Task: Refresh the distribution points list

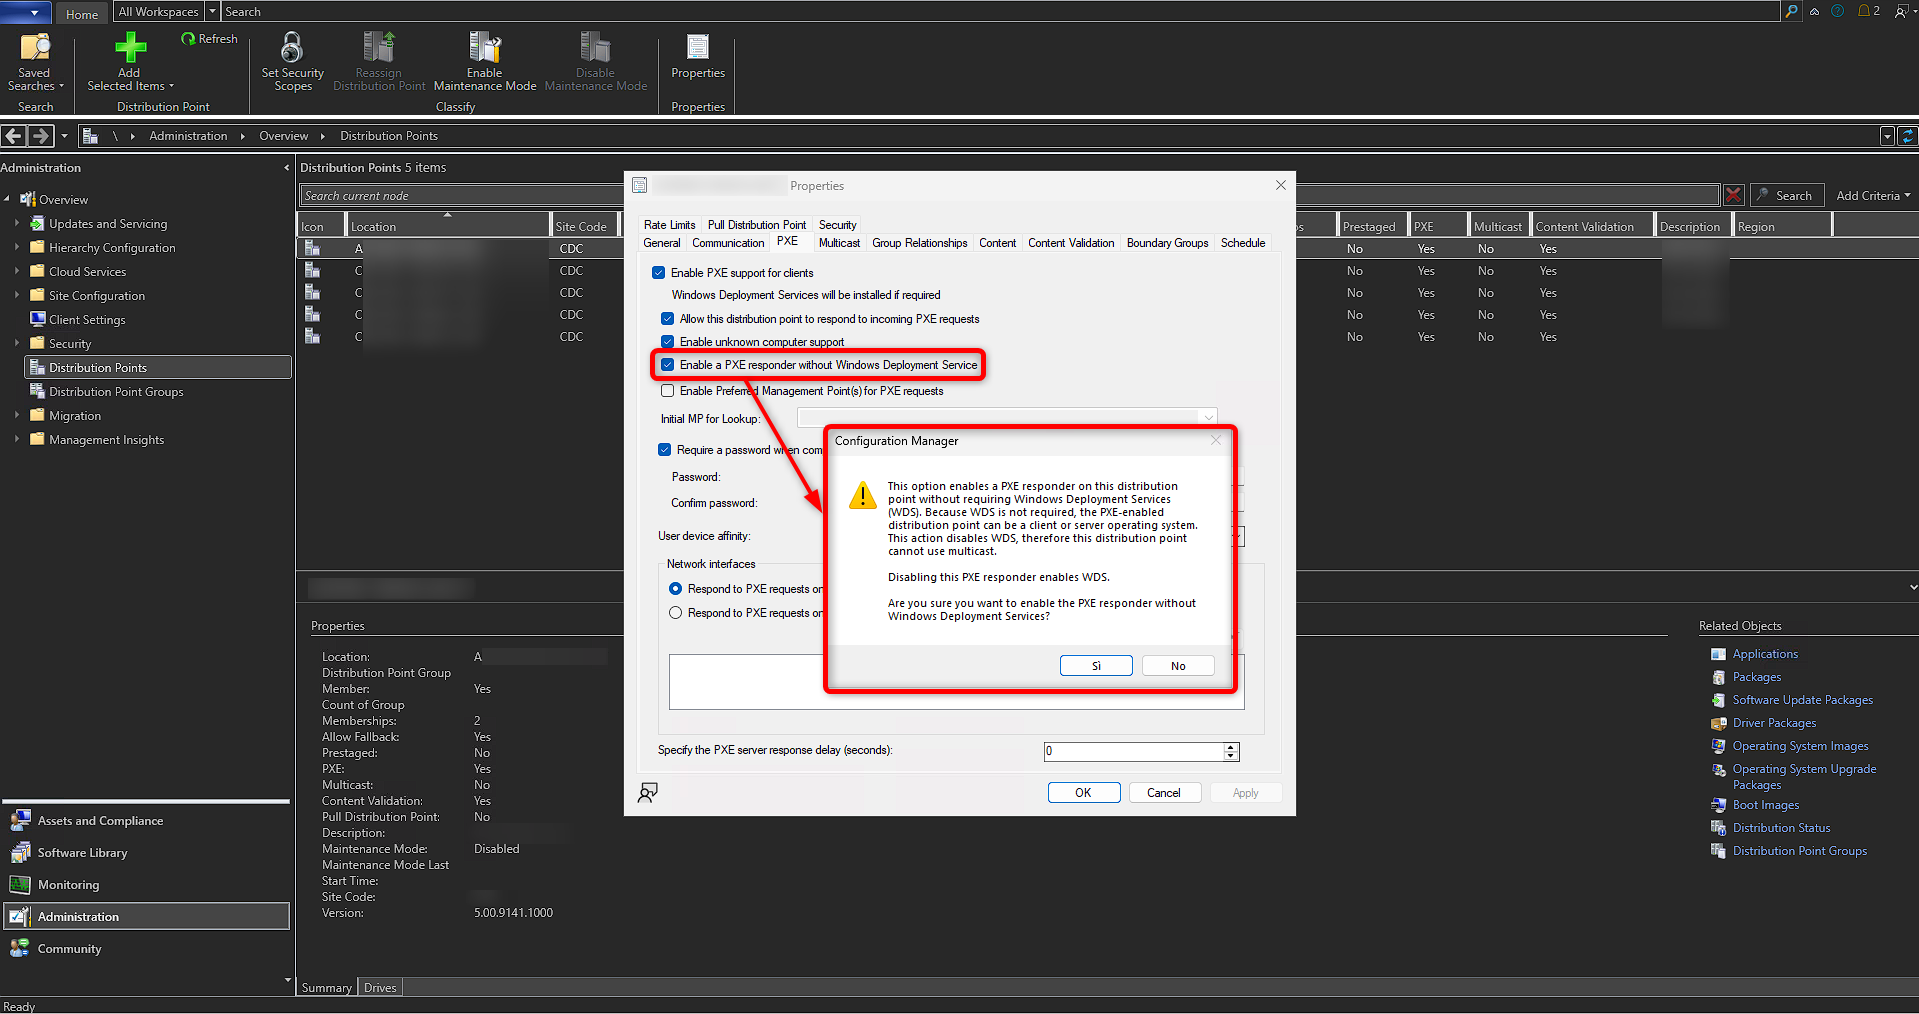Action: [x=210, y=39]
